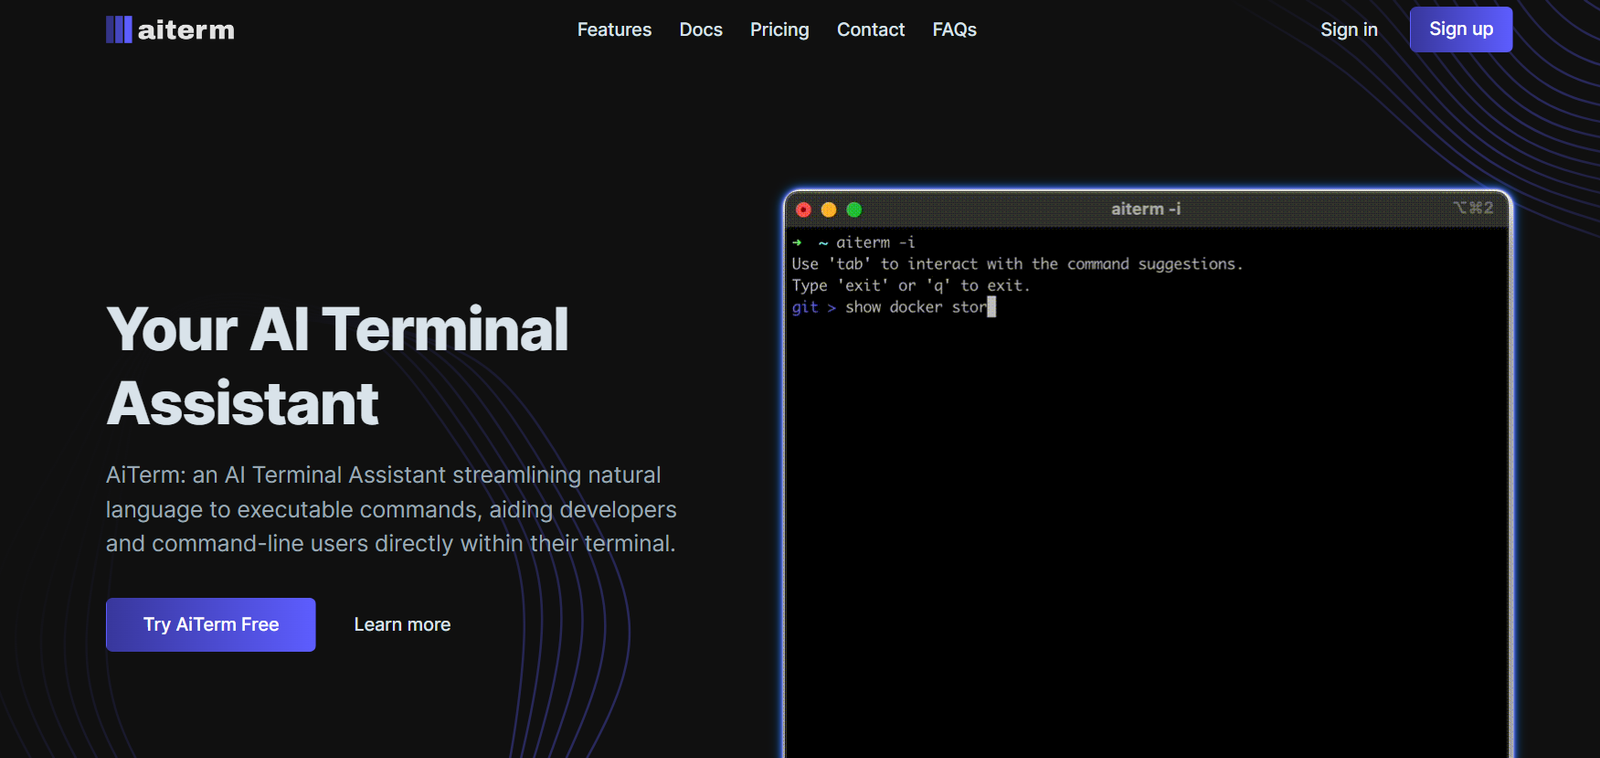This screenshot has width=1600, height=758.
Task: Click the green arrow shell prompt
Action: (797, 243)
